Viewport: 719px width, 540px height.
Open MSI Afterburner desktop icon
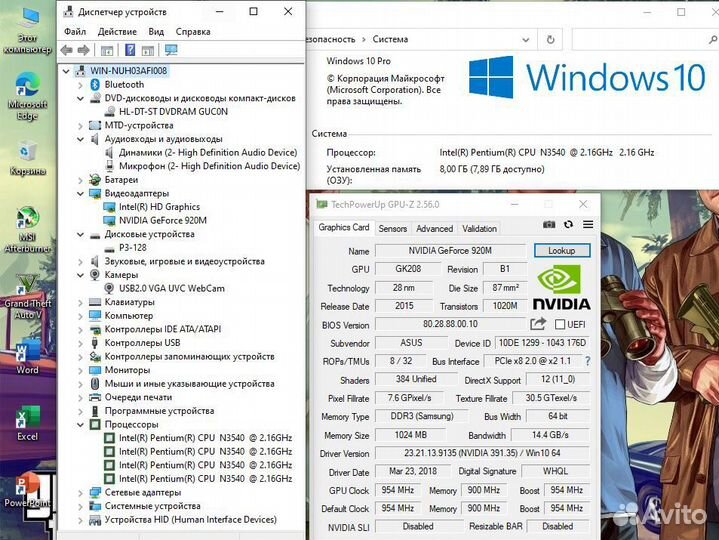coord(27,225)
